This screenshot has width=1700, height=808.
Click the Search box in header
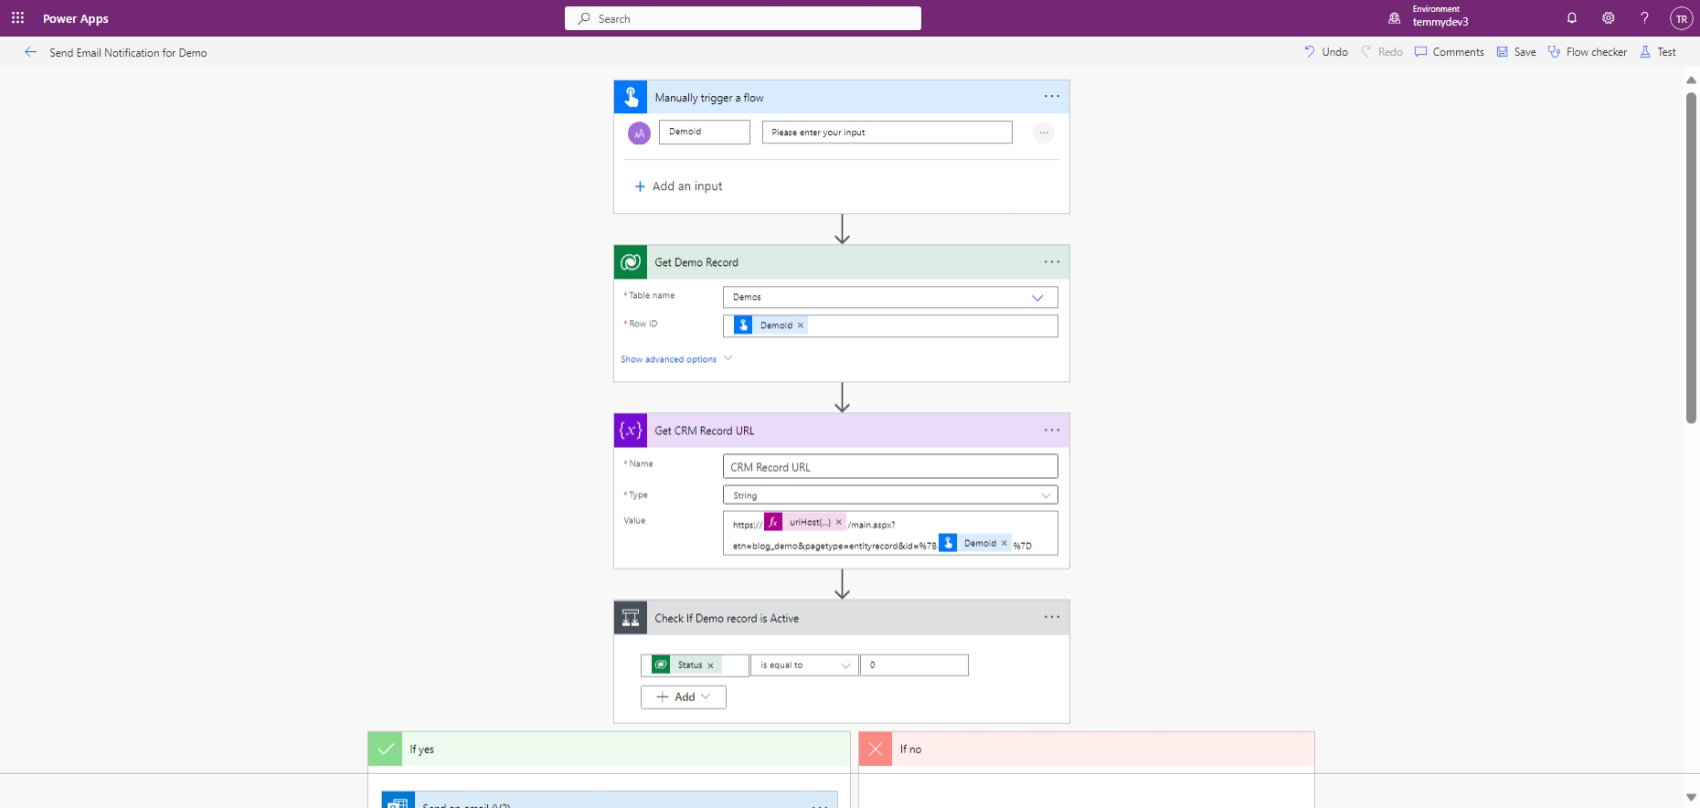tap(743, 18)
